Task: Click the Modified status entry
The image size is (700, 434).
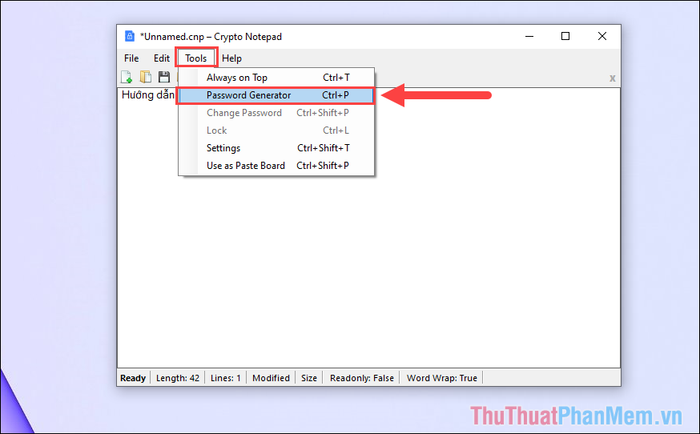Action: pyautogui.click(x=271, y=378)
